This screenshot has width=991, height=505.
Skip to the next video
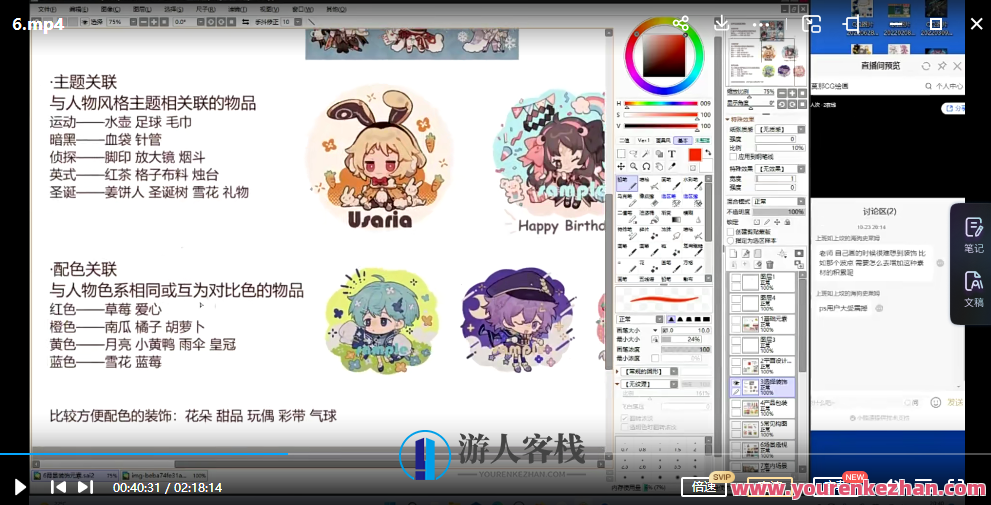(x=85, y=487)
